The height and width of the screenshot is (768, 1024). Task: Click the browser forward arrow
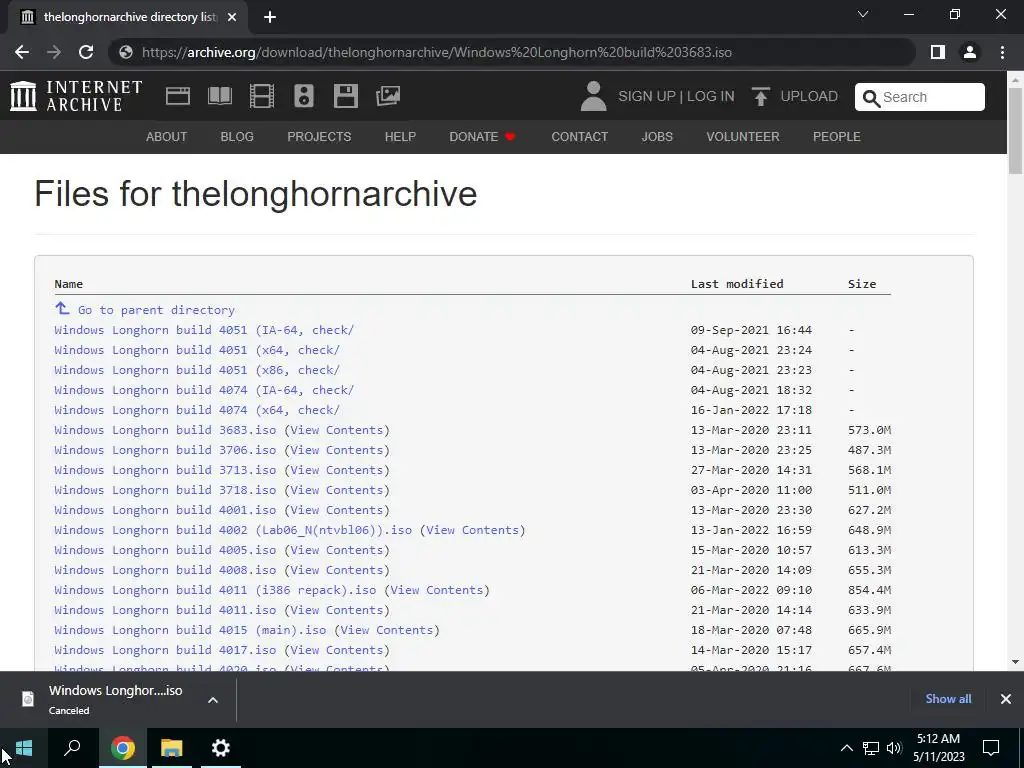[x=54, y=52]
